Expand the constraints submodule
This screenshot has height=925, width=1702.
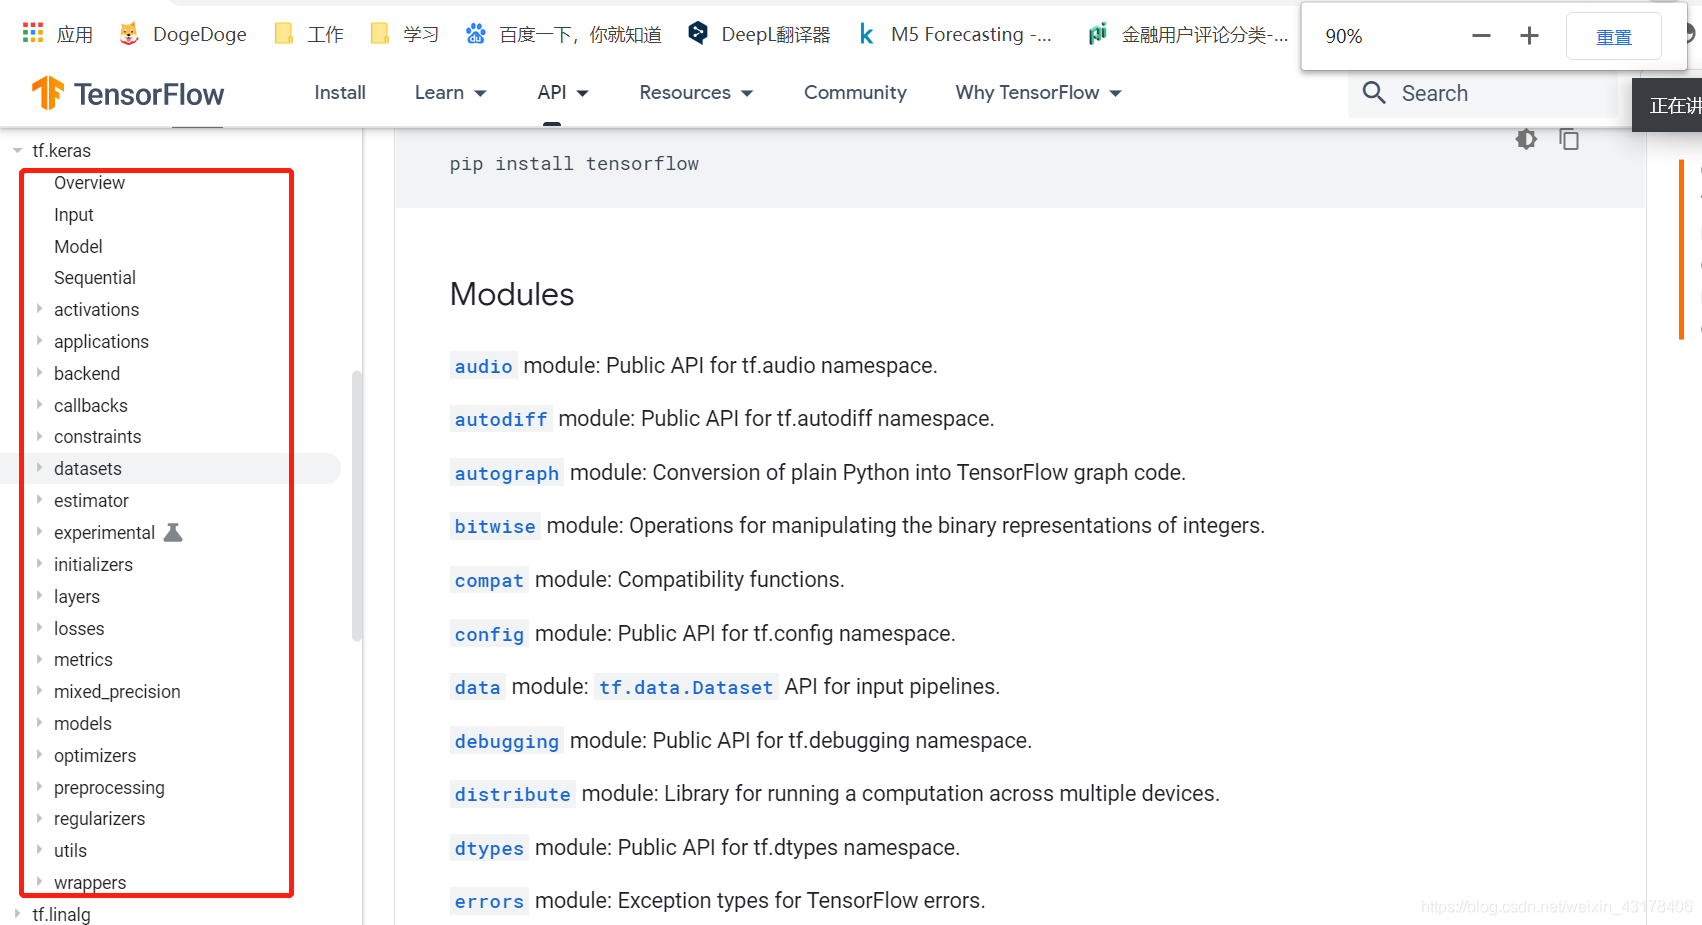40,436
